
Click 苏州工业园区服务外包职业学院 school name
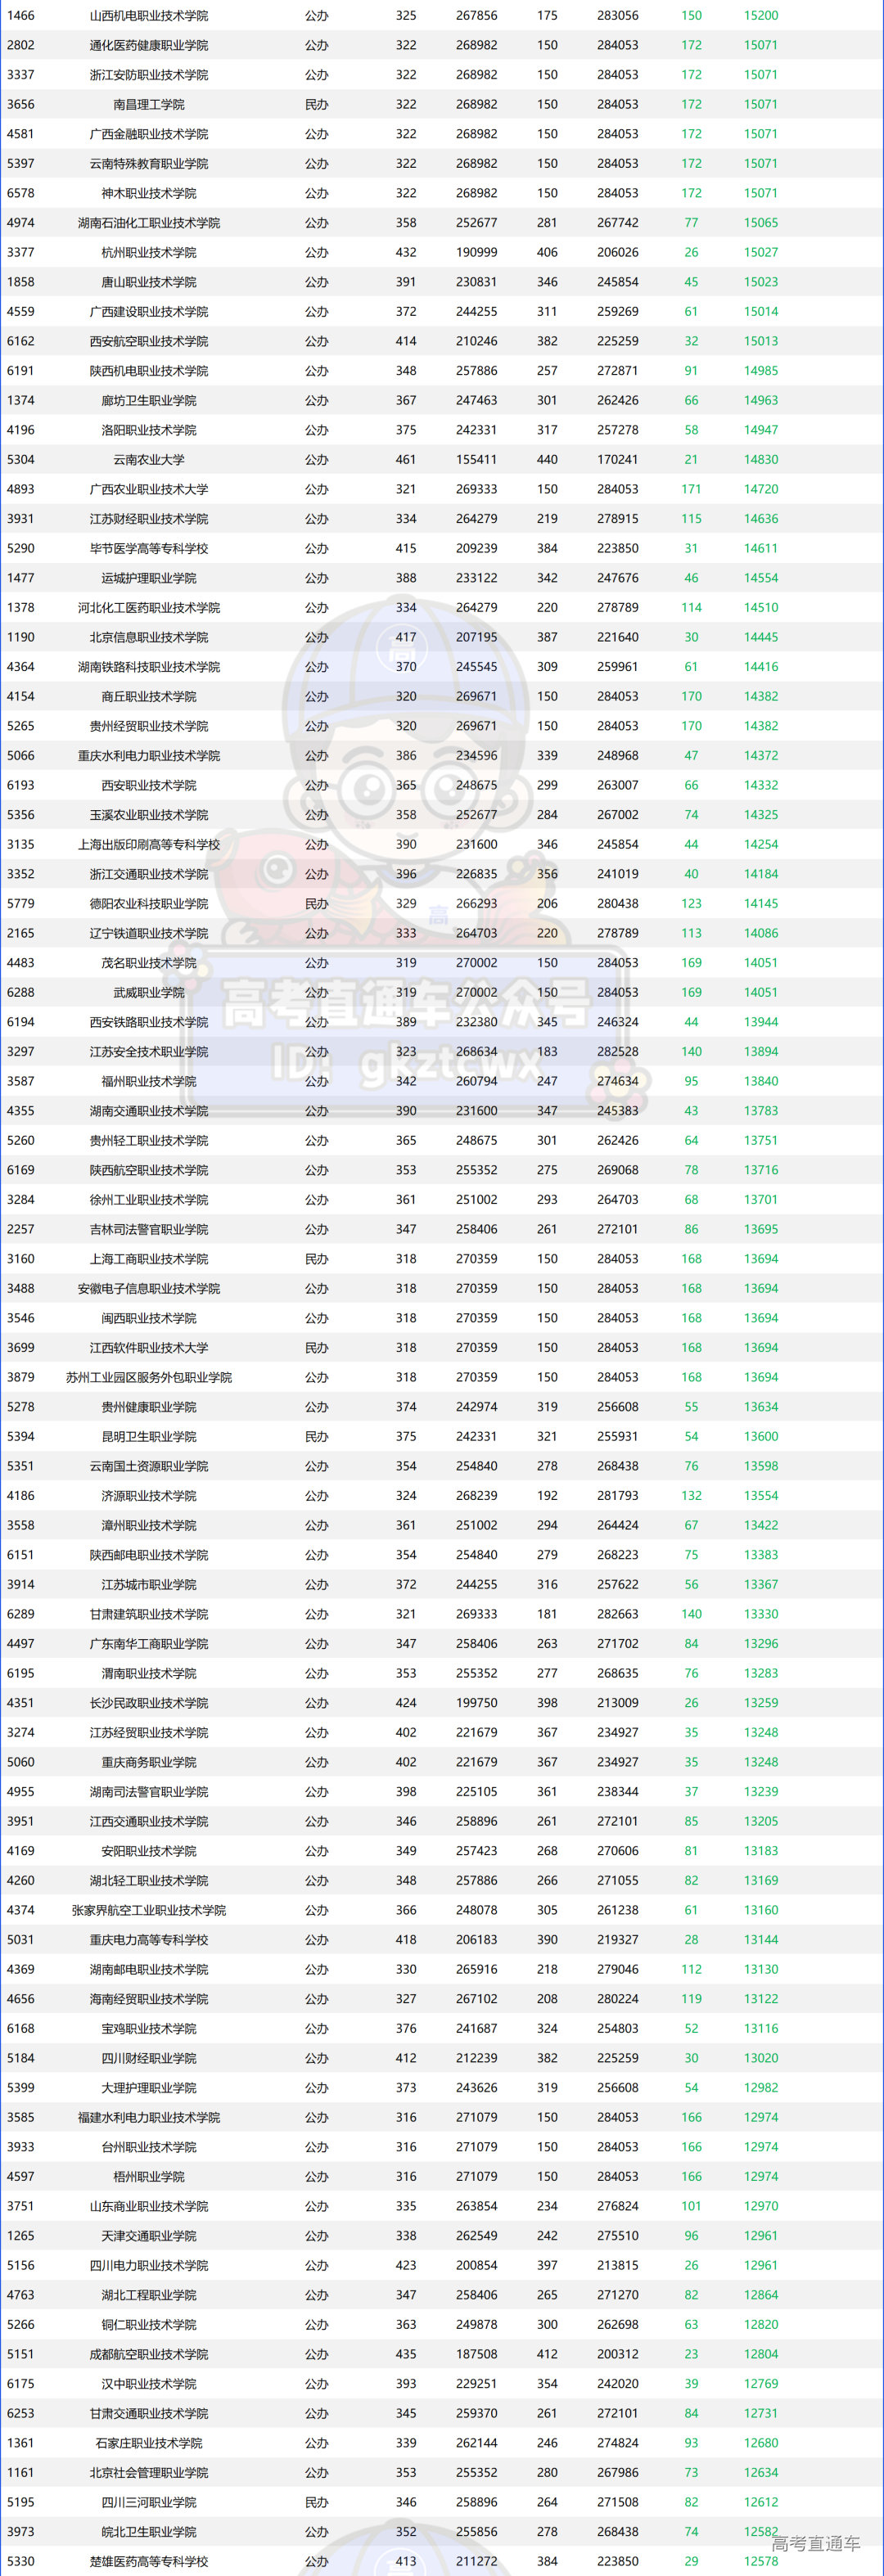click(x=149, y=1378)
